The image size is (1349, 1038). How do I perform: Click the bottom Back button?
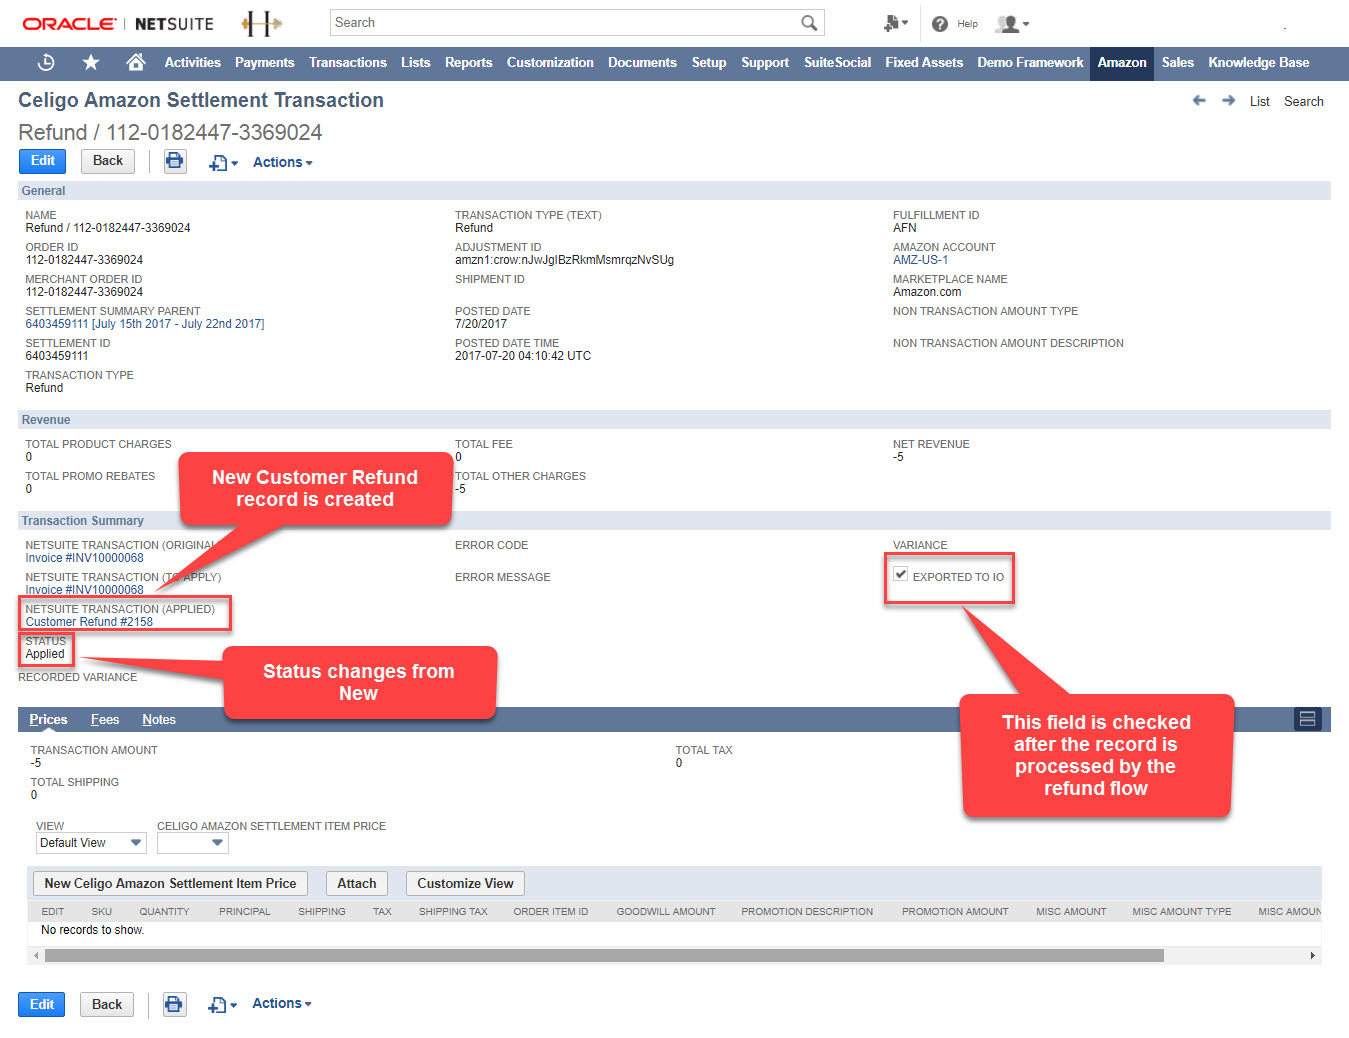pos(107,1004)
